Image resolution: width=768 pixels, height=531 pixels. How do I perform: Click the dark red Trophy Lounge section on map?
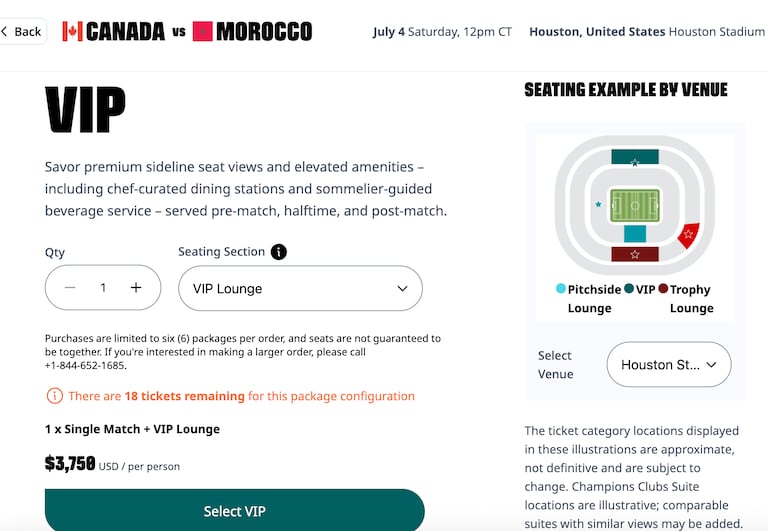coord(635,254)
